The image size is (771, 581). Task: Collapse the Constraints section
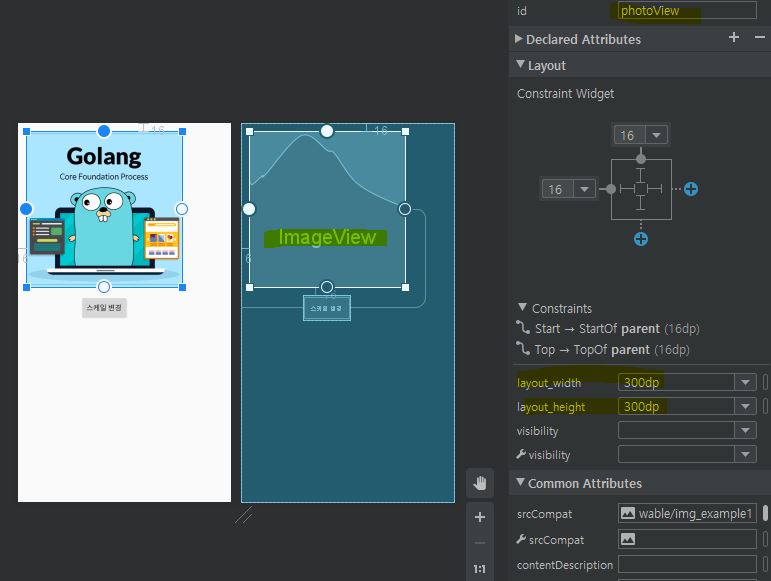pyautogui.click(x=522, y=307)
